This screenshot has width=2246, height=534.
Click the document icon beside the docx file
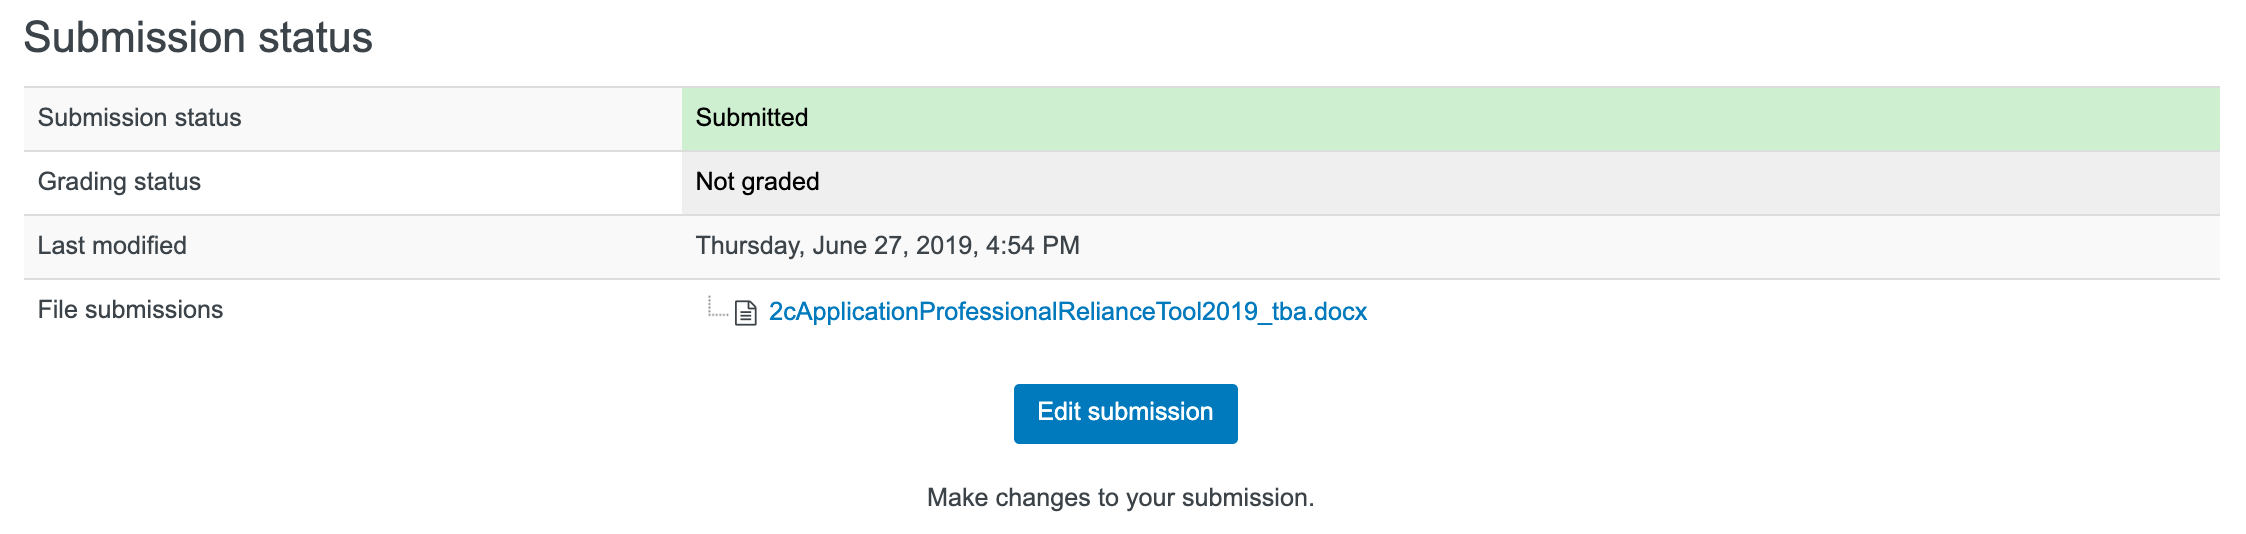(x=745, y=313)
